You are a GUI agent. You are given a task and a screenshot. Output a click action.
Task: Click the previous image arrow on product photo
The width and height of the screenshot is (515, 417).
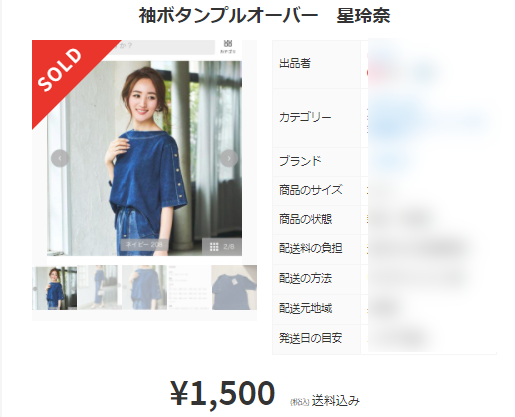coord(60,158)
